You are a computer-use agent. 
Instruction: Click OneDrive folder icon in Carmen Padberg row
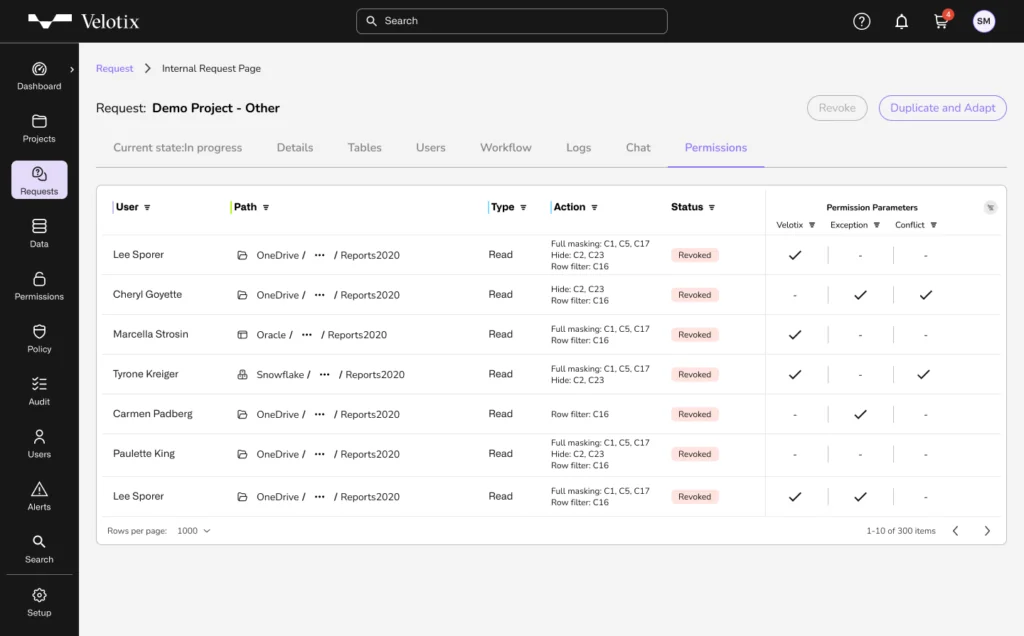click(242, 415)
